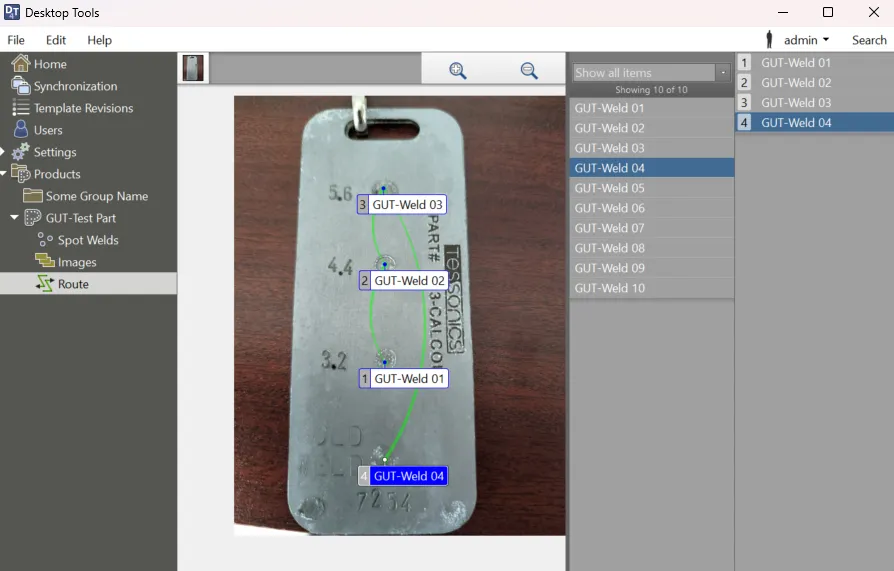Viewport: 894px width, 571px height.
Task: Zoom in with the magnifier plus icon
Action: pyautogui.click(x=458, y=70)
